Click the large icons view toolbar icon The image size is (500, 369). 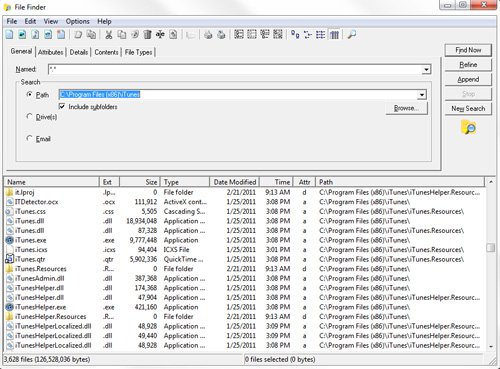pos(295,34)
